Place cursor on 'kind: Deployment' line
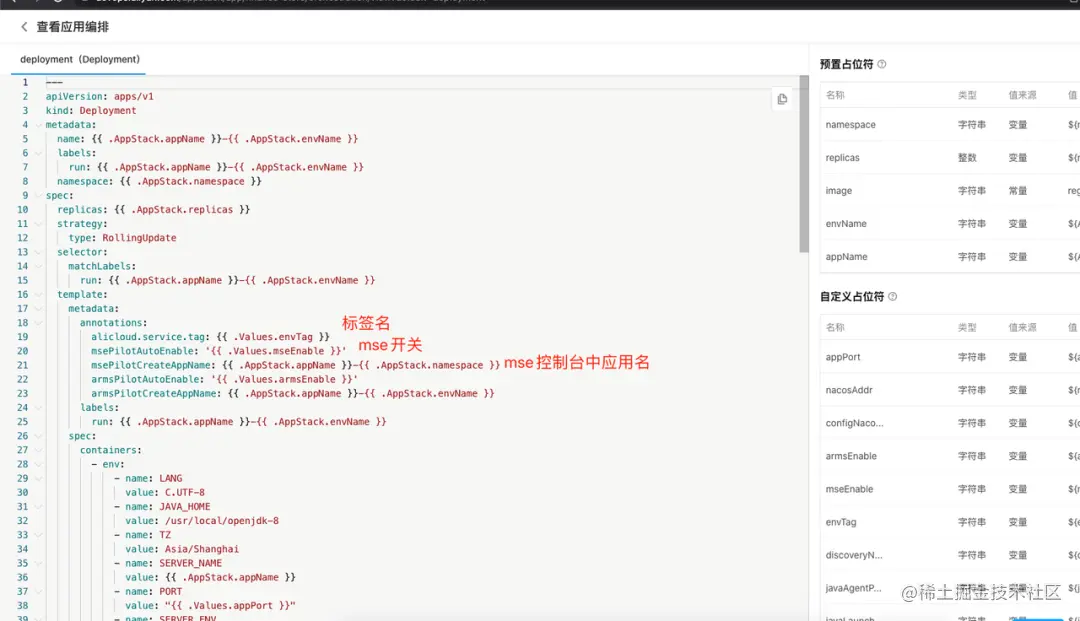The height and width of the screenshot is (621, 1080). (x=91, y=110)
